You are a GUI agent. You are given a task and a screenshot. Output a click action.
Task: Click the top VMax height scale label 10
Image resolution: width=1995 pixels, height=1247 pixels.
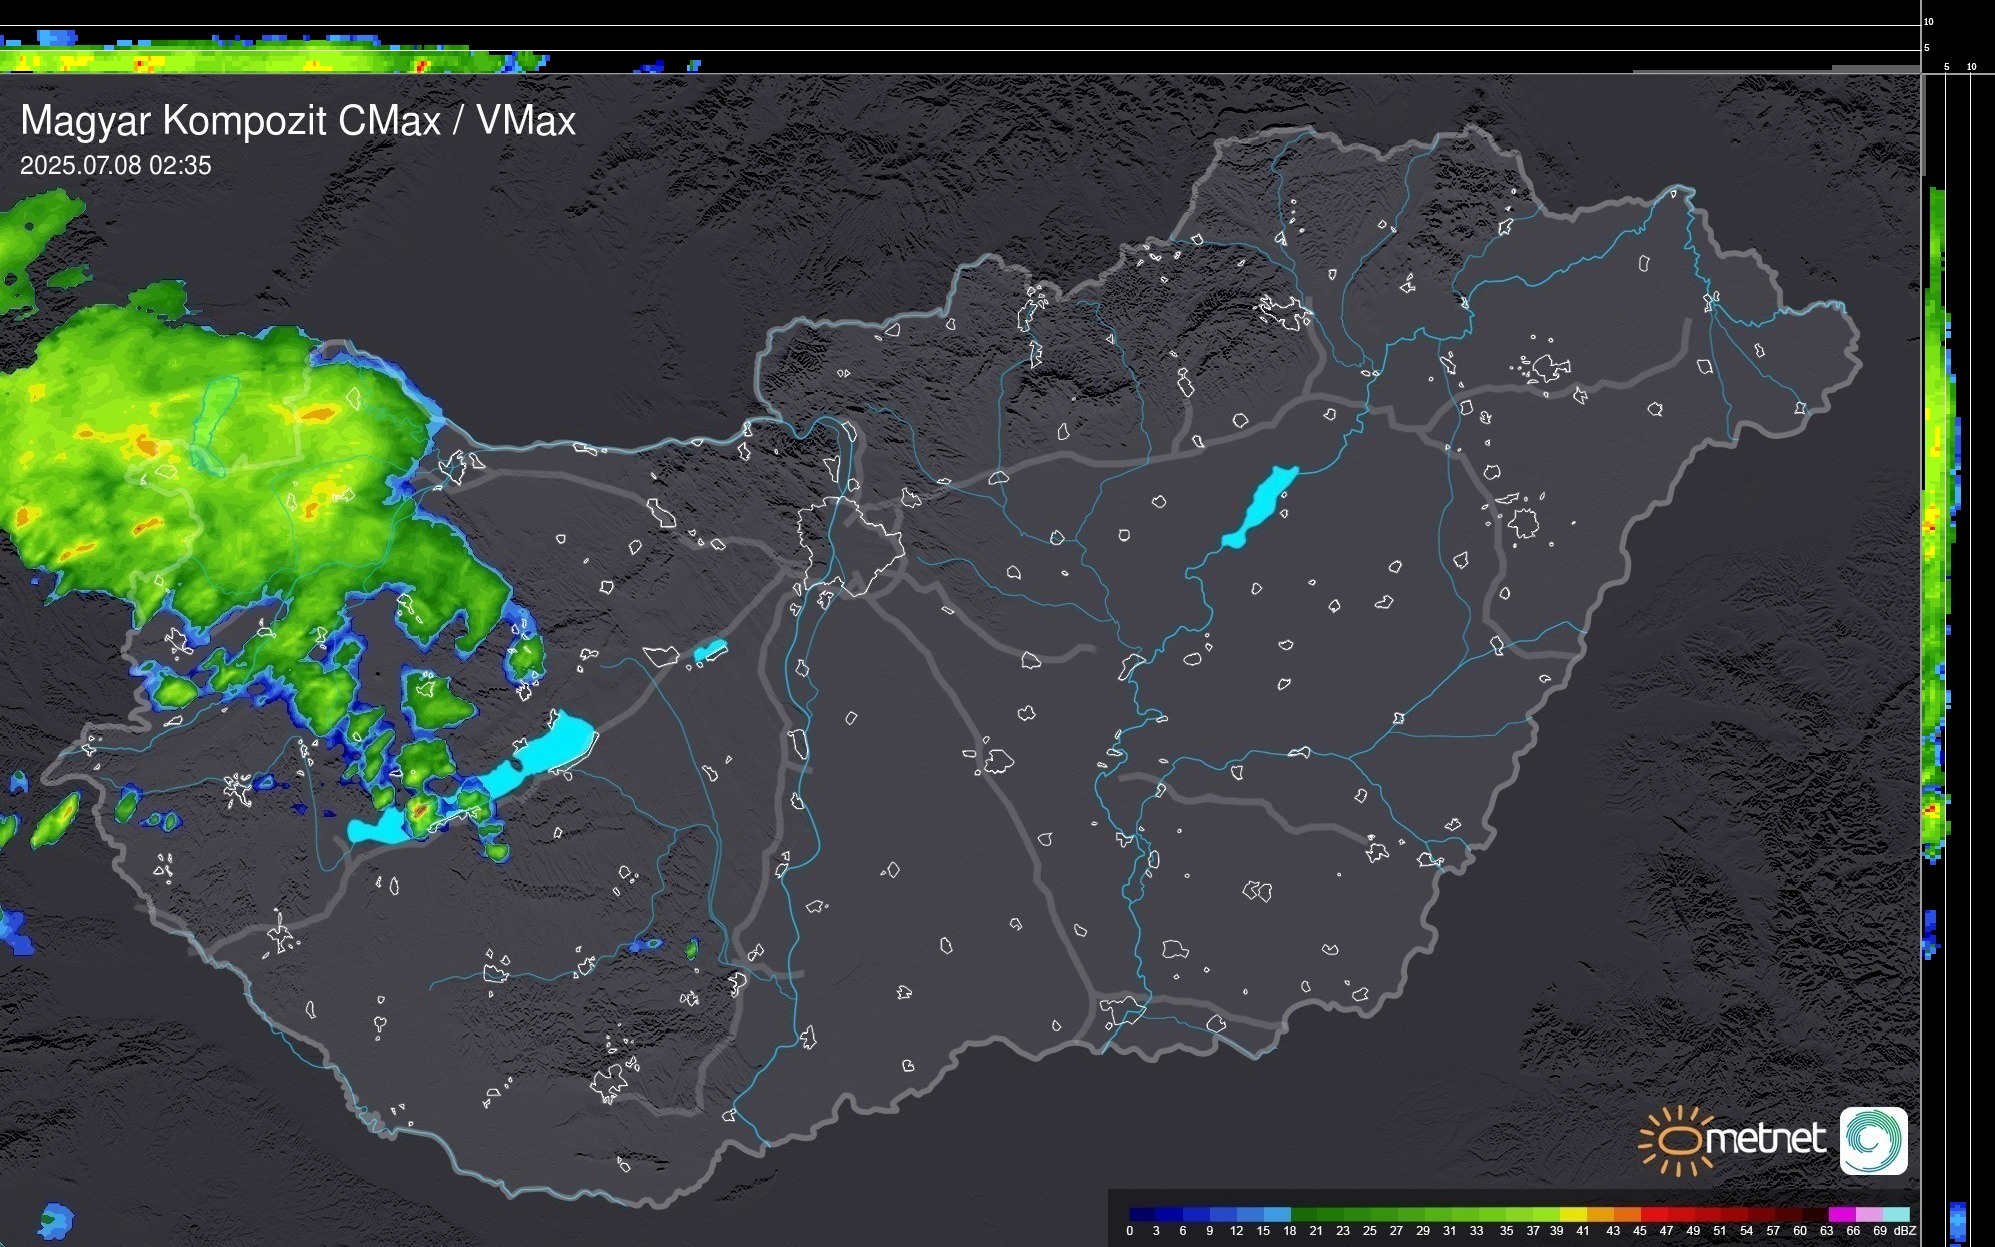click(1929, 21)
